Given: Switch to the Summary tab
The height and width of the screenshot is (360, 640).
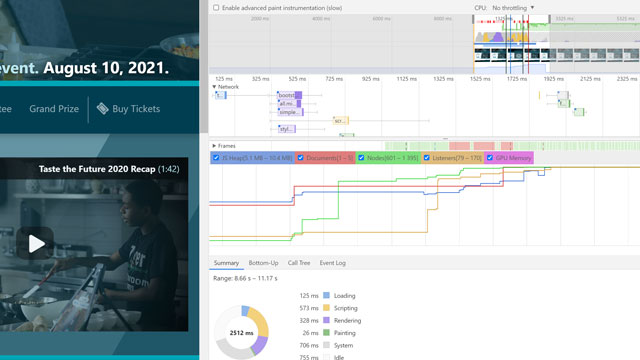Looking at the screenshot, I should (x=226, y=263).
